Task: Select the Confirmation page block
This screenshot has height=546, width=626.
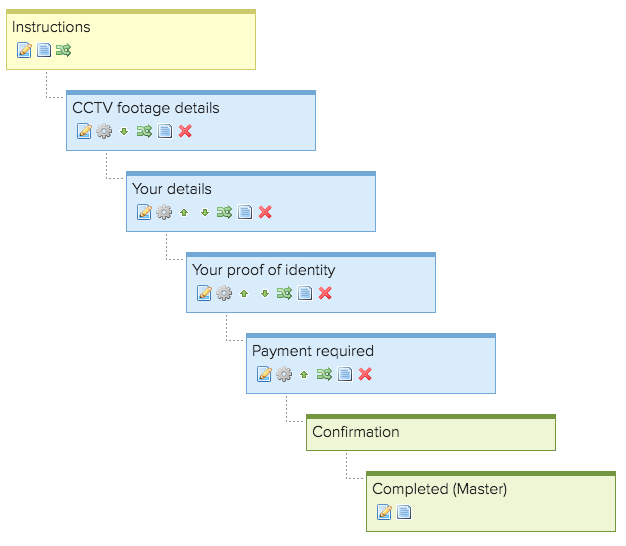Action: click(x=430, y=433)
